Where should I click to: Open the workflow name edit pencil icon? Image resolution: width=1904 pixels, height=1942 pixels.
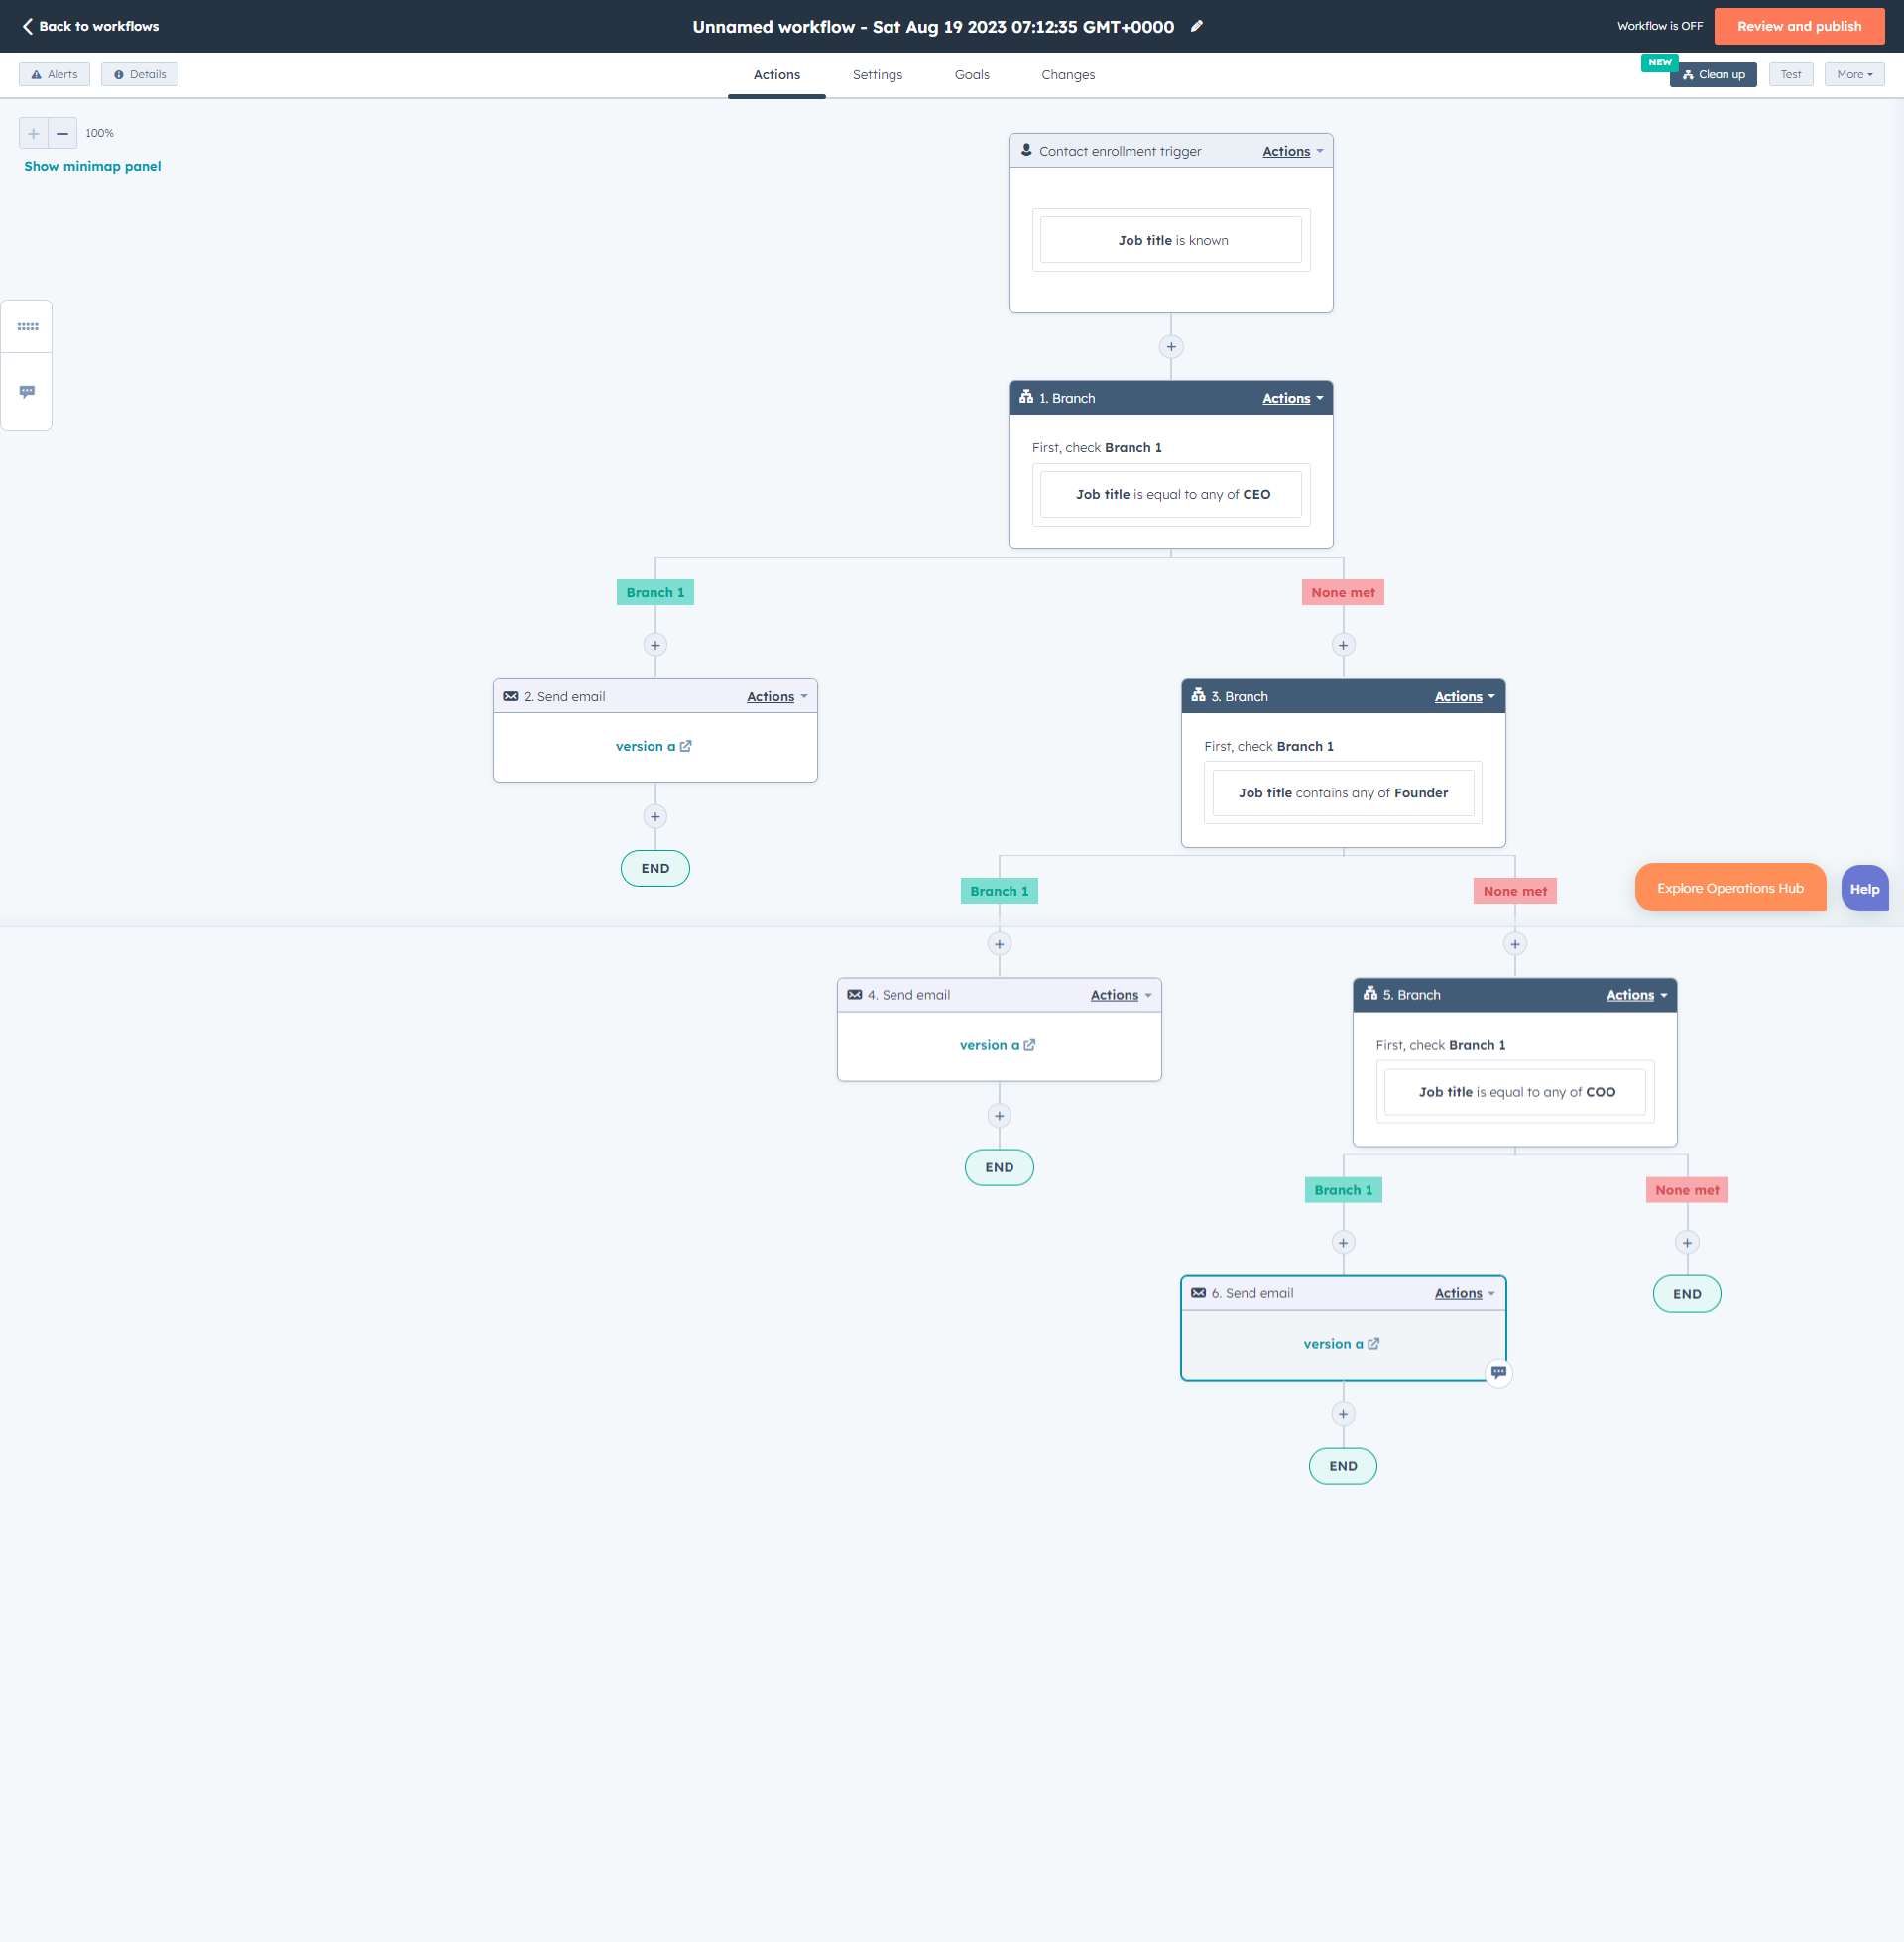point(1197,26)
